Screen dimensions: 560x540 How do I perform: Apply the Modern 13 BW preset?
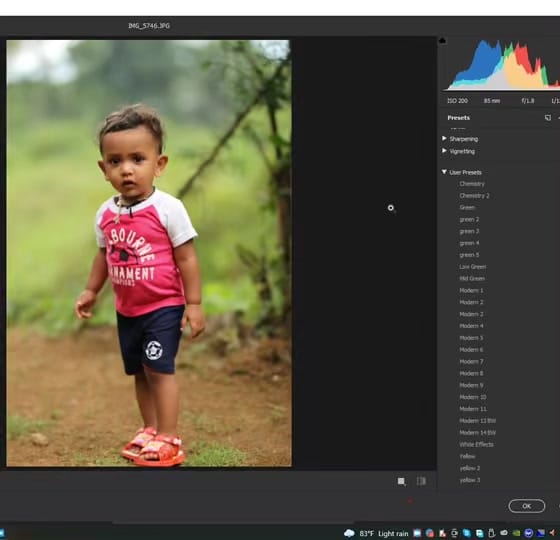pos(478,421)
